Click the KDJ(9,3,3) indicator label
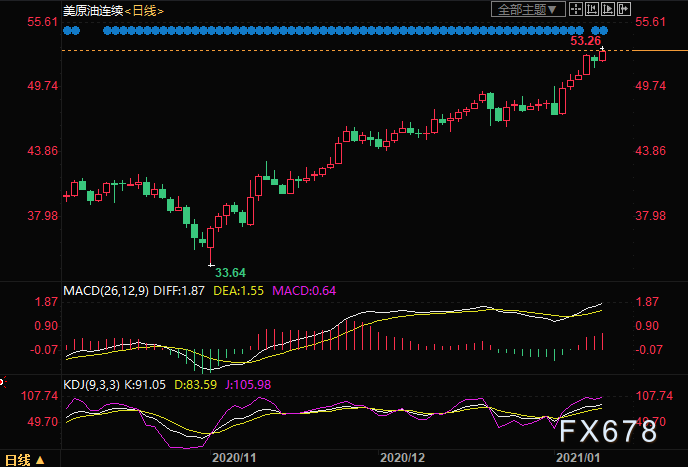The width and height of the screenshot is (688, 467). (x=93, y=385)
